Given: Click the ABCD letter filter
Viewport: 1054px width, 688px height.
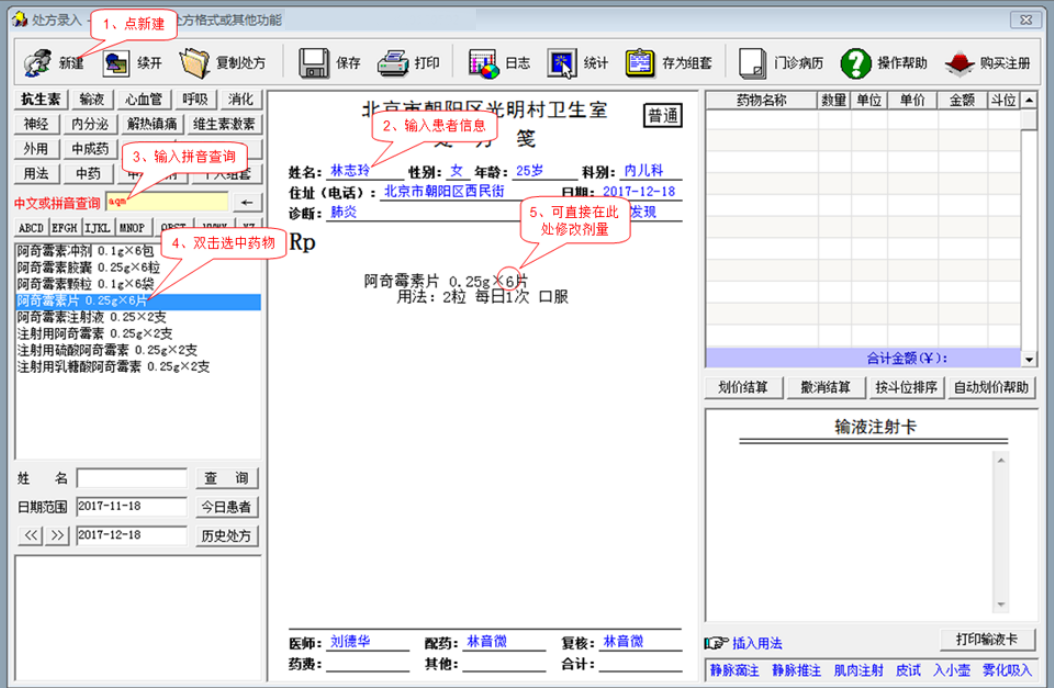Looking at the screenshot, I should pyautogui.click(x=31, y=228).
